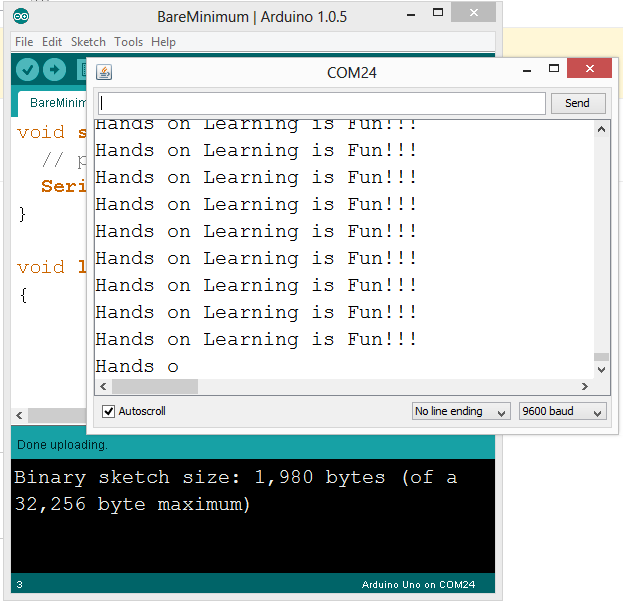Click the Java icon in COM24 window
Image resolution: width=623 pixels, height=601 pixels.
104,72
